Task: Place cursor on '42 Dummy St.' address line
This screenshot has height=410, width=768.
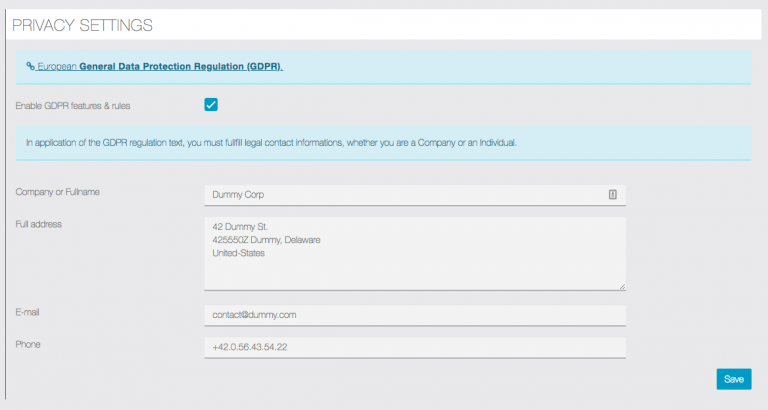Action: point(240,227)
